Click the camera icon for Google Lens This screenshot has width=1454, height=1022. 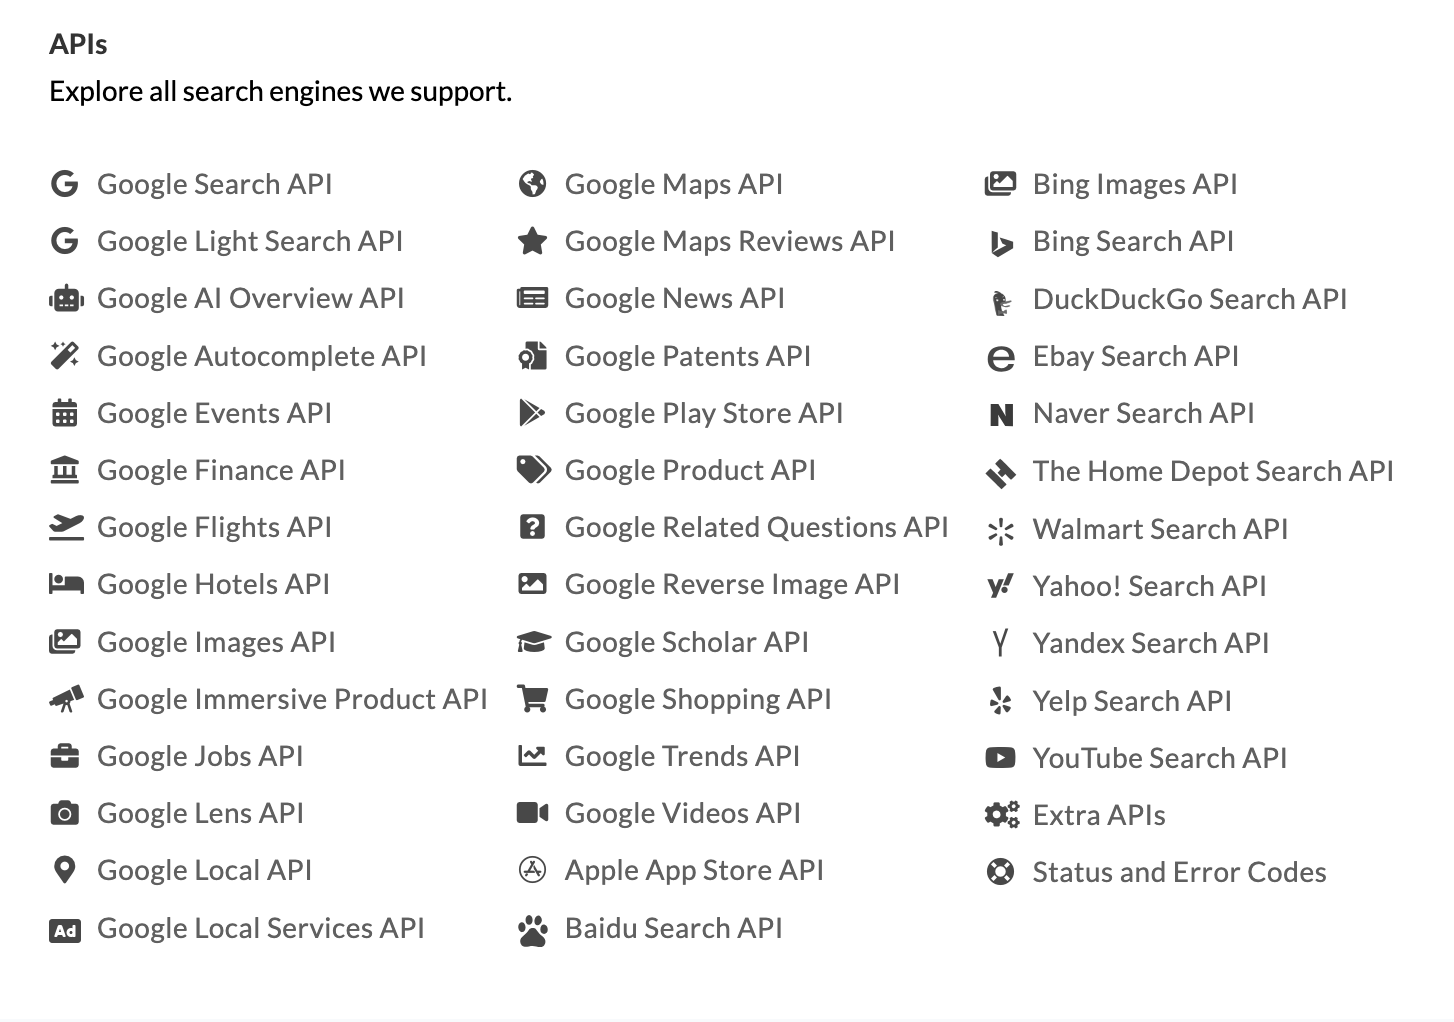point(65,813)
